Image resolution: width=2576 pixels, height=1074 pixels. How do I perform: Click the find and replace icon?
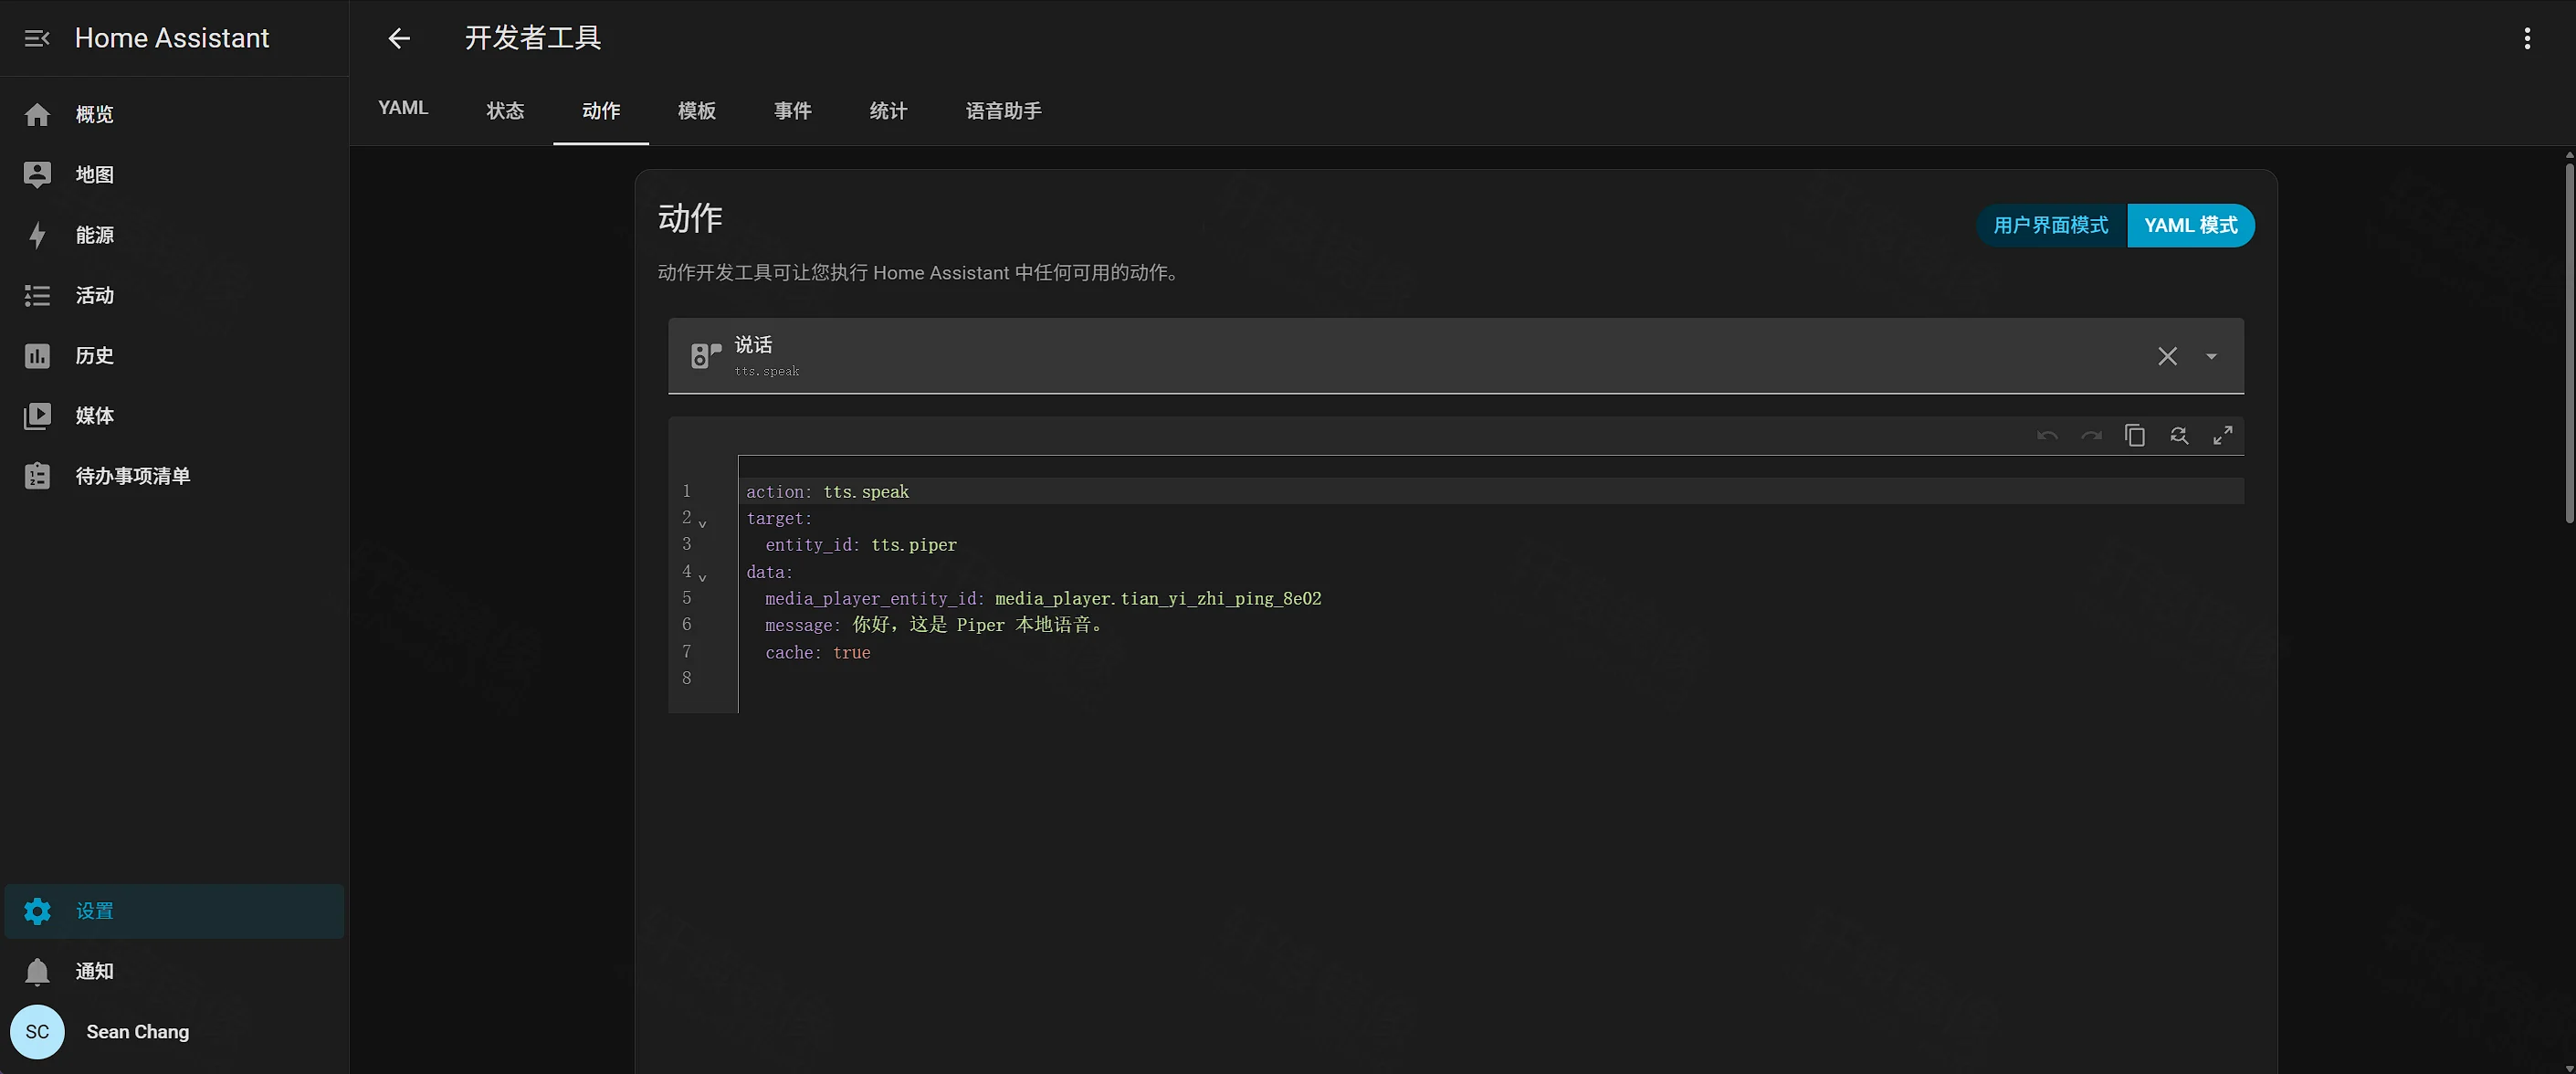pos(2179,436)
